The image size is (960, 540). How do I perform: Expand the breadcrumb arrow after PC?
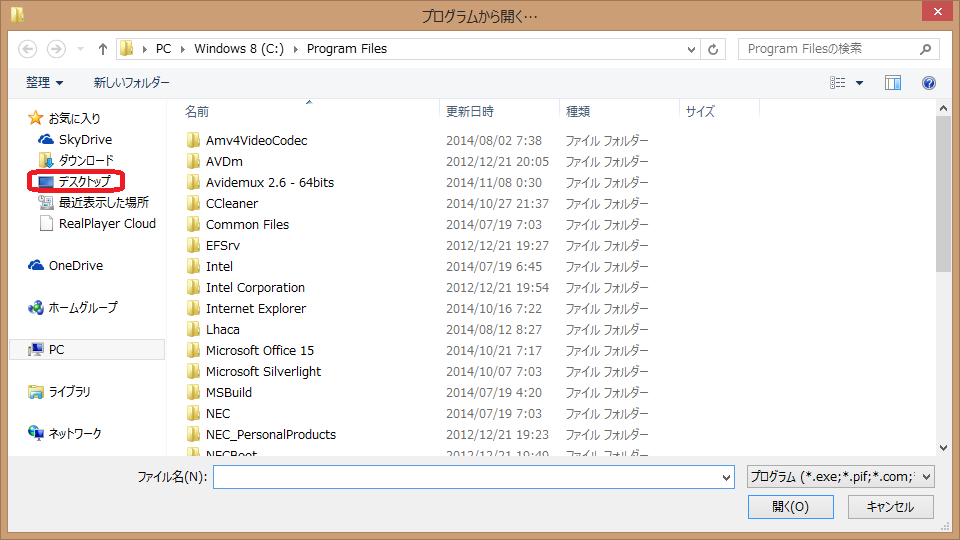tap(182, 49)
